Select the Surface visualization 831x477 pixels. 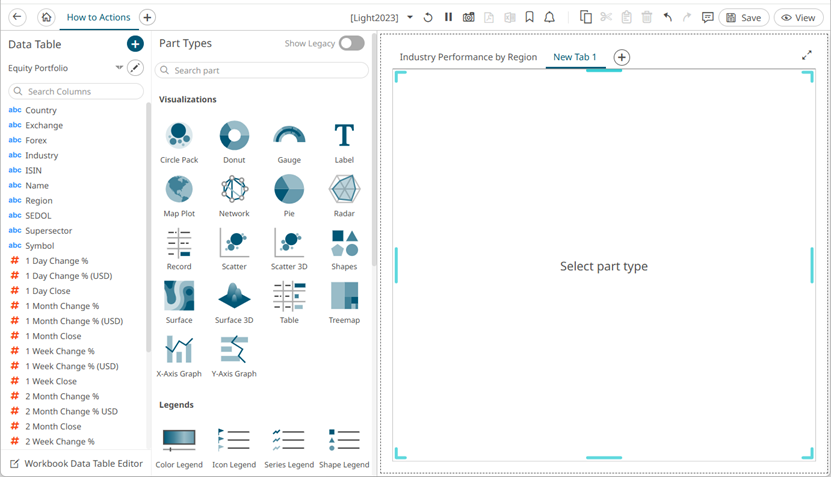179,303
